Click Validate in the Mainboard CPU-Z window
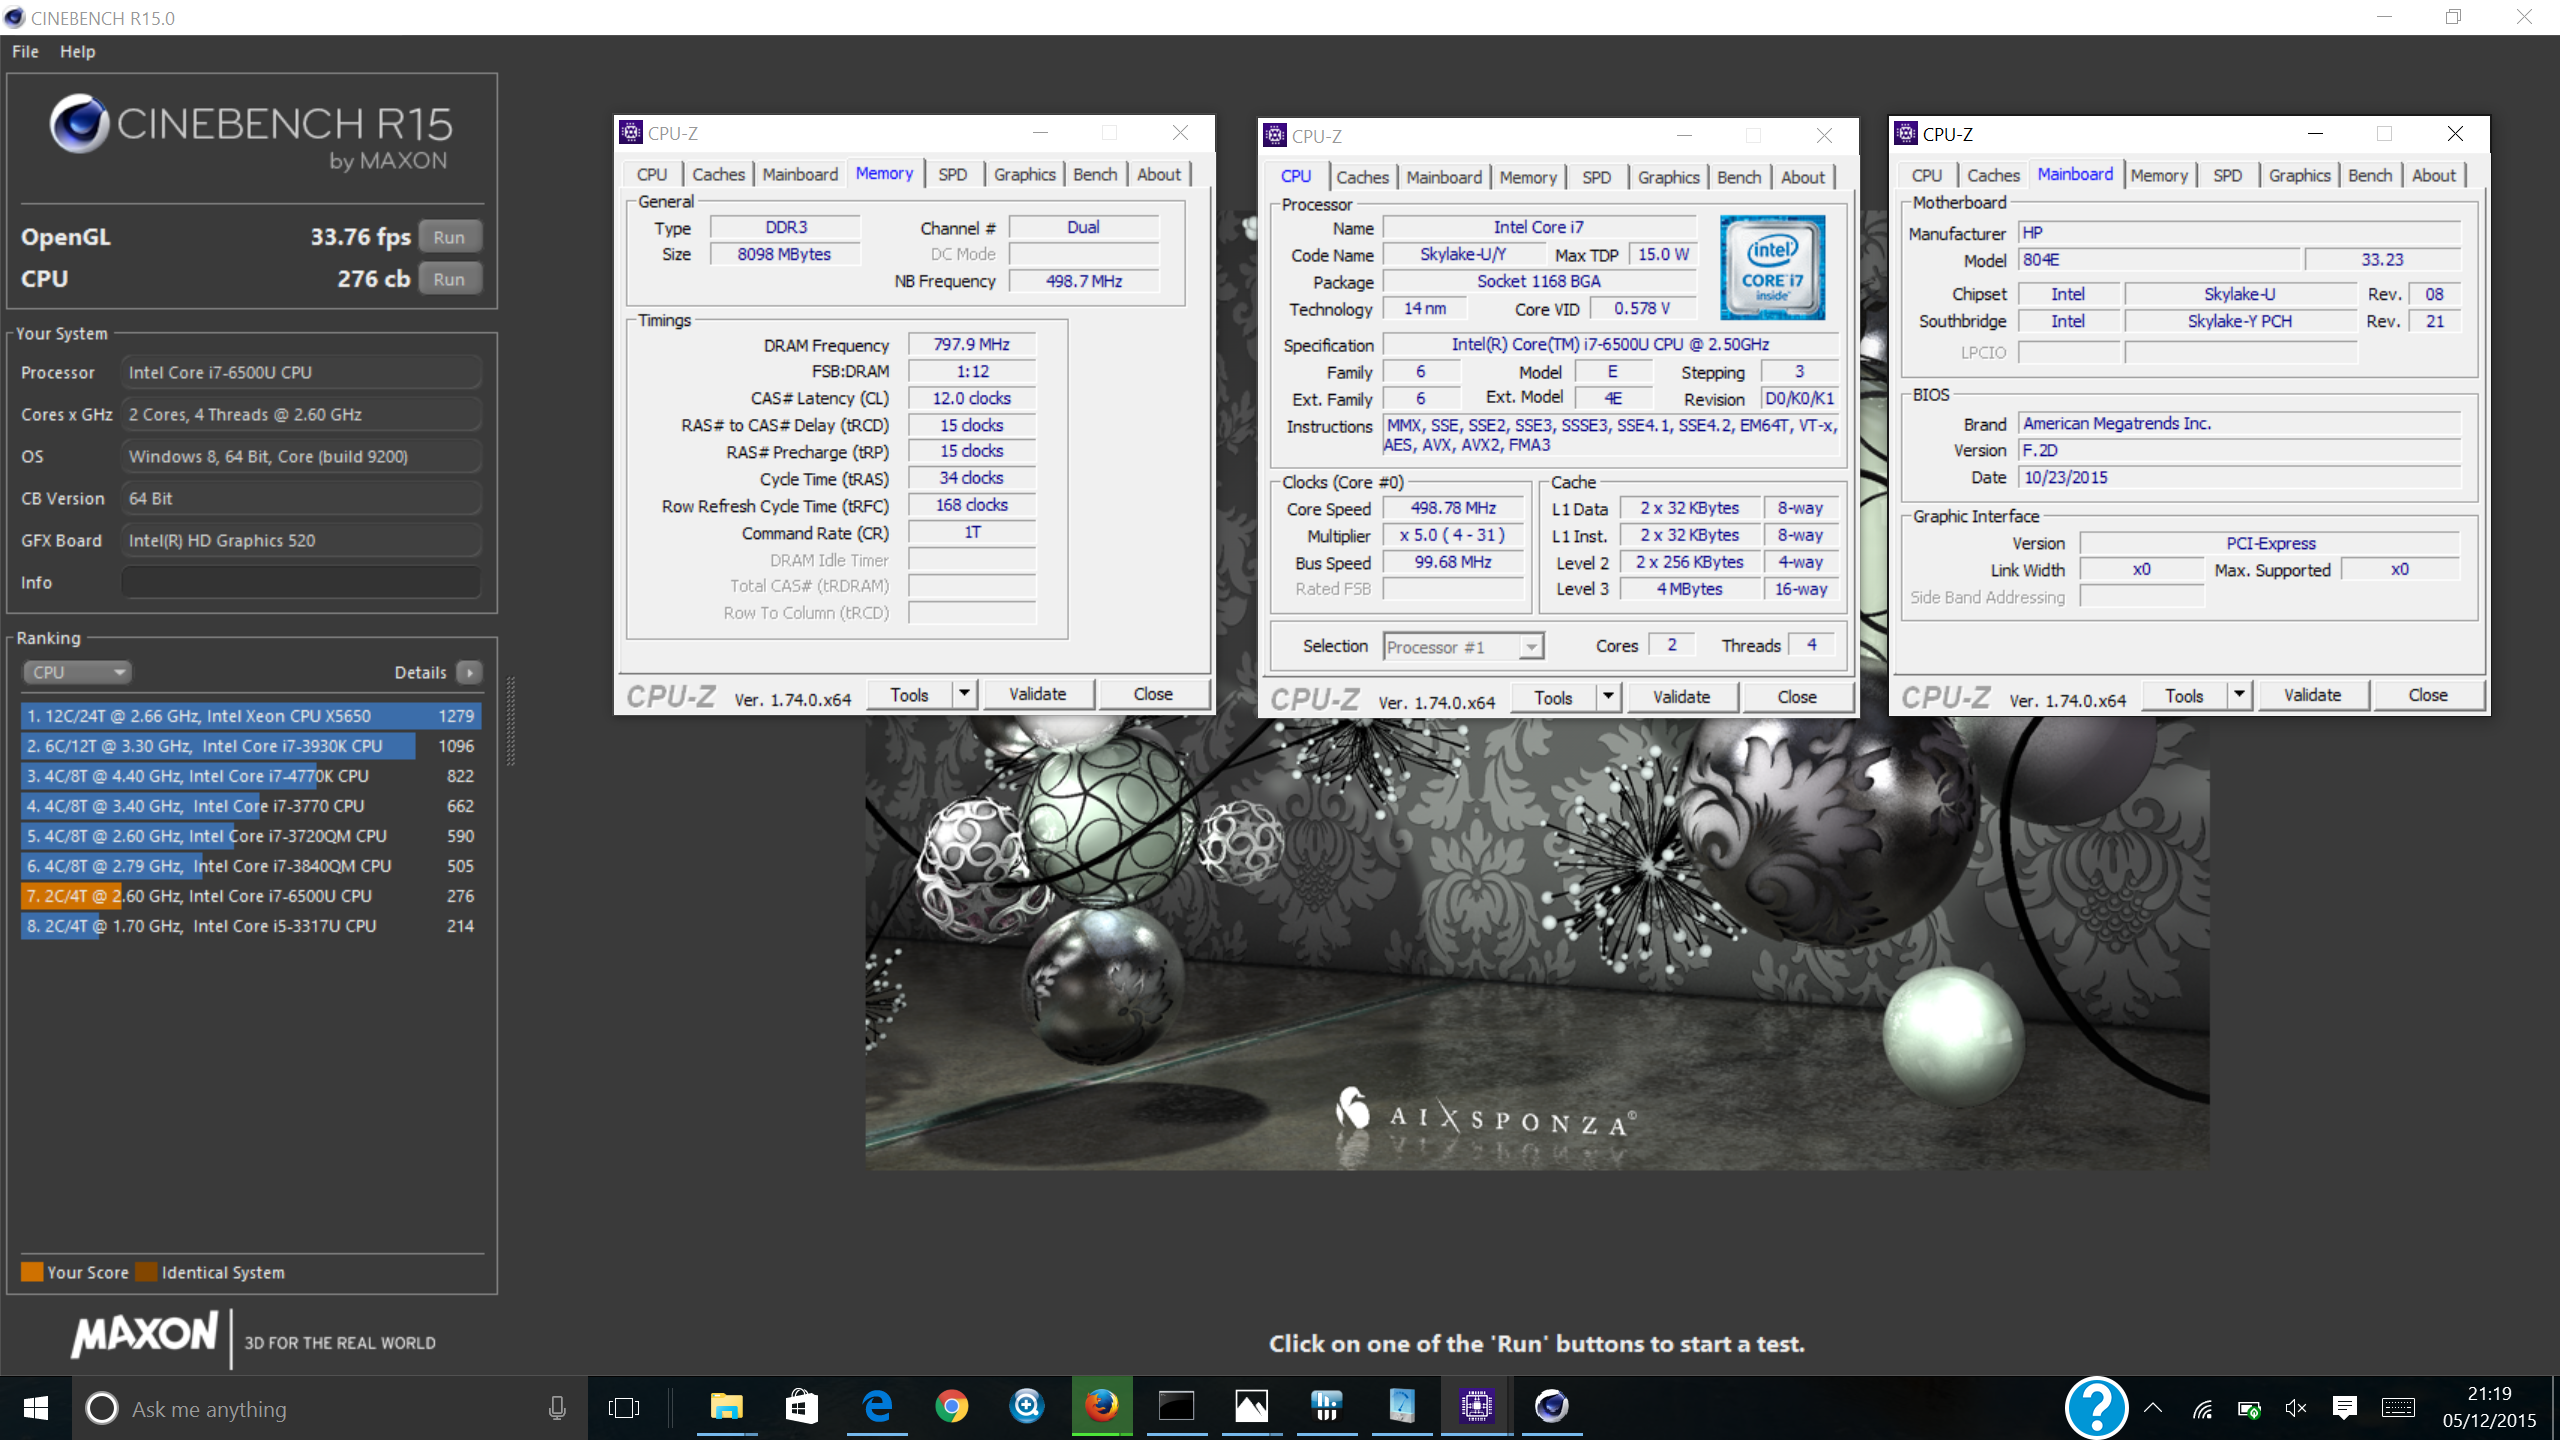 (2312, 695)
